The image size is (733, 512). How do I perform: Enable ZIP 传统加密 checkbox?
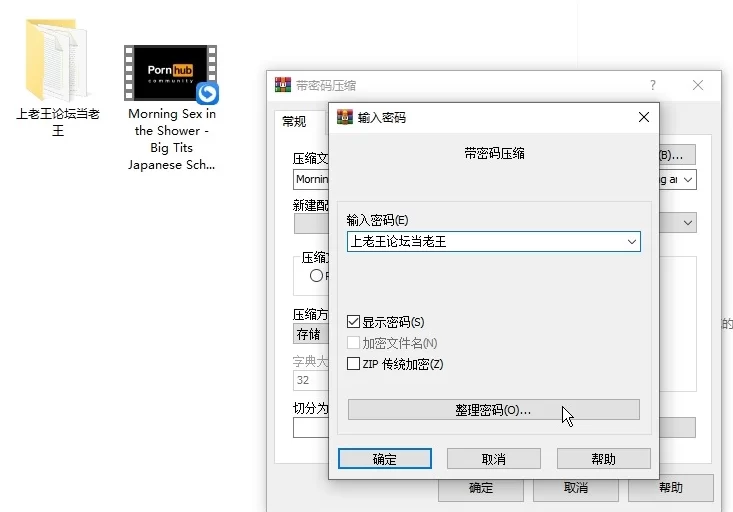353,364
